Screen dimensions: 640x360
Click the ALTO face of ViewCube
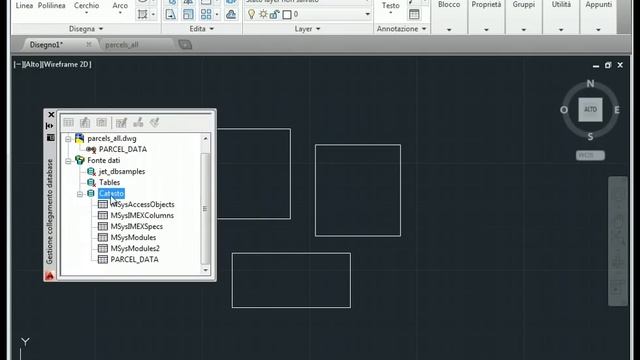pyautogui.click(x=590, y=109)
